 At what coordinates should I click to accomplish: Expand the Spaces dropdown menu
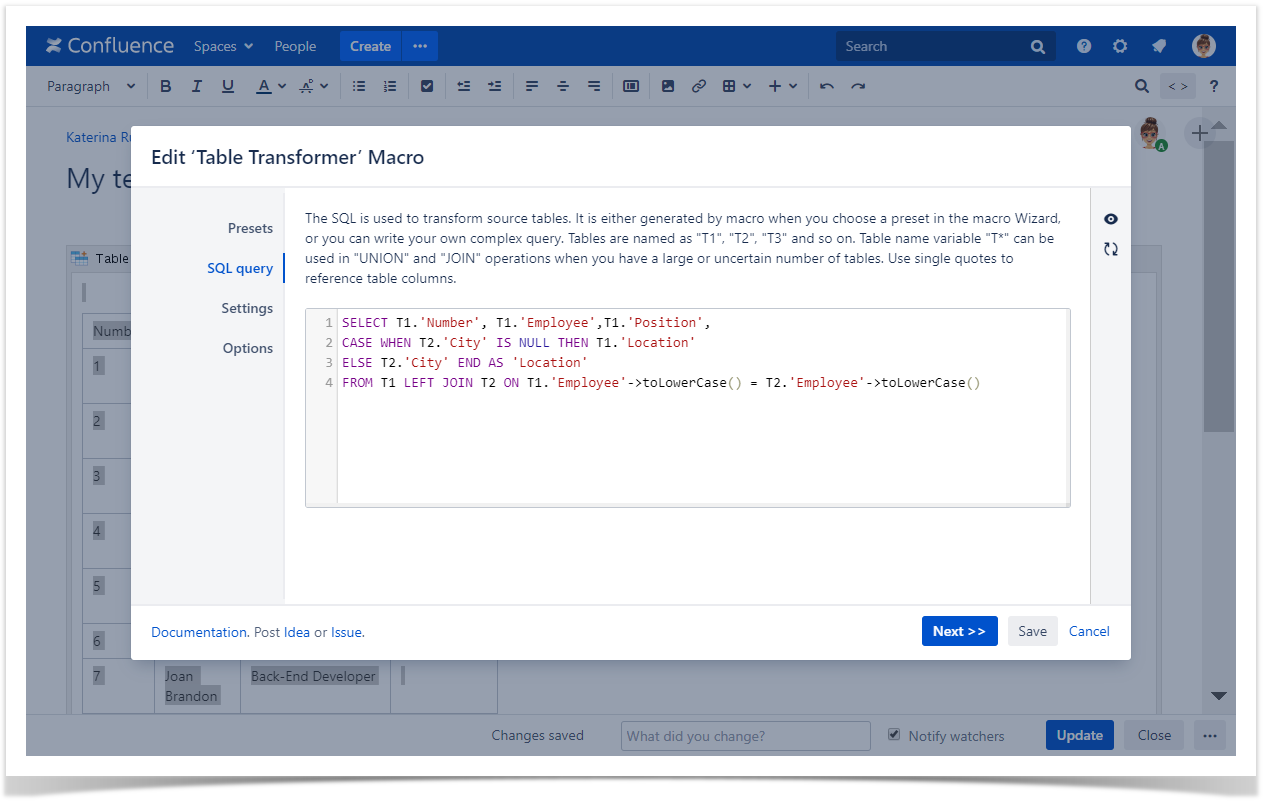(224, 46)
